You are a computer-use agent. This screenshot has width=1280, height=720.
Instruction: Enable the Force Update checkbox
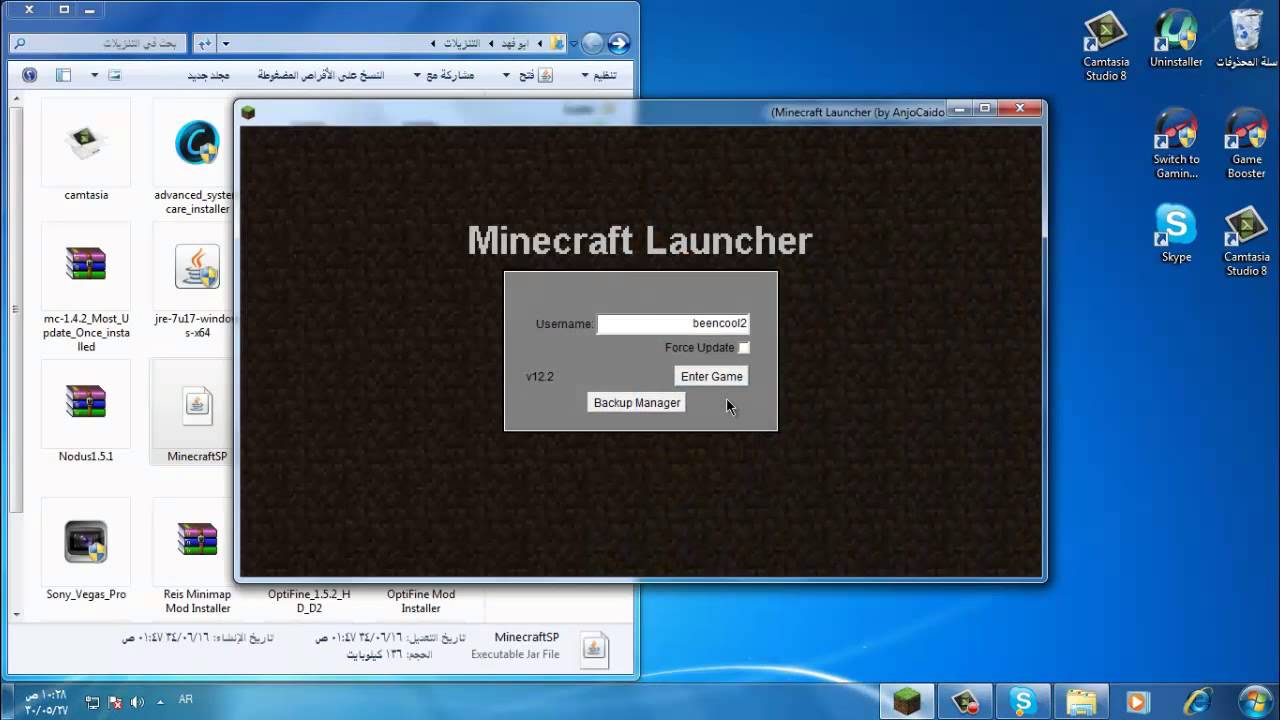point(744,348)
